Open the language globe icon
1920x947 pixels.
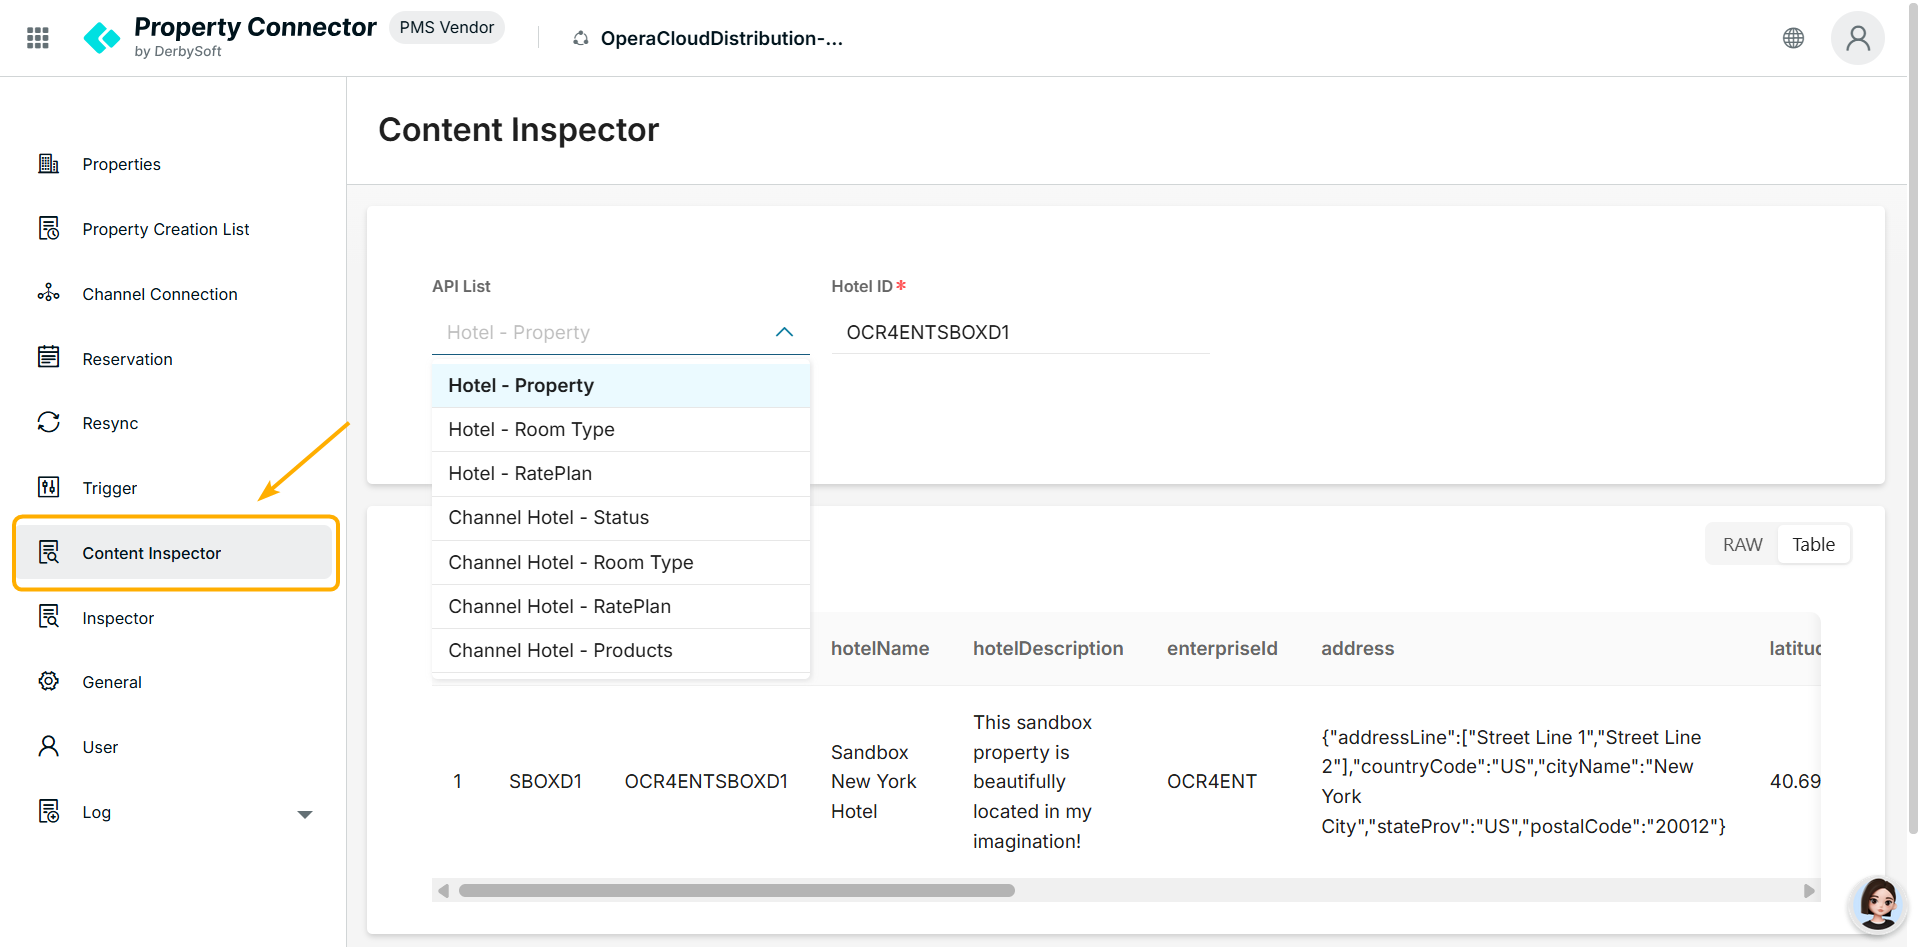point(1793,38)
